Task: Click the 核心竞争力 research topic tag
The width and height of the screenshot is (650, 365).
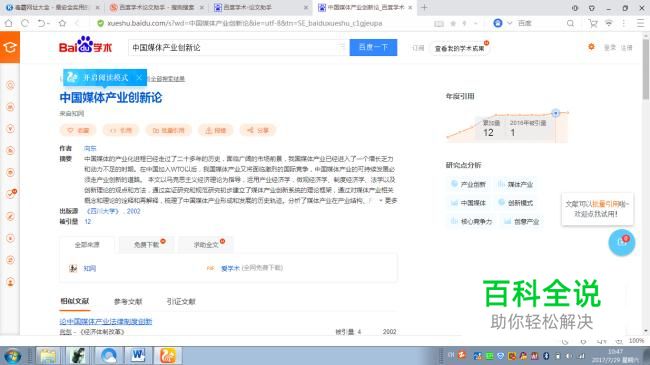Action: (x=471, y=221)
